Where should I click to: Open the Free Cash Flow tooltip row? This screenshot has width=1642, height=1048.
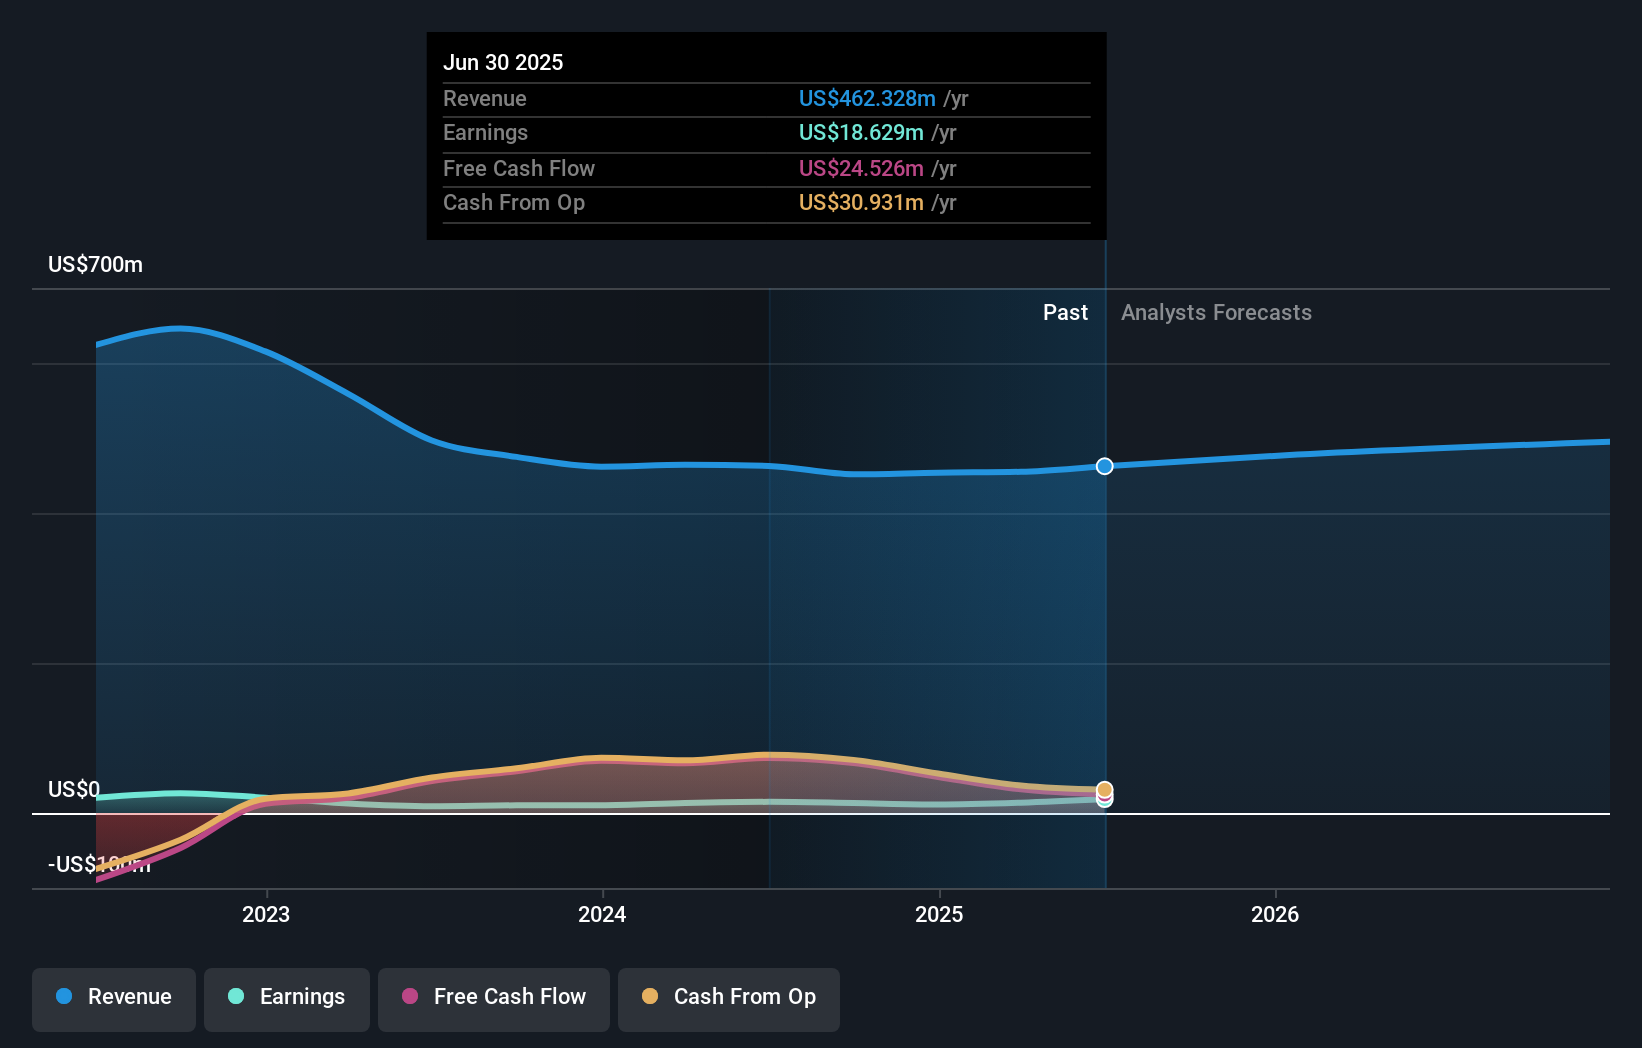(x=700, y=168)
